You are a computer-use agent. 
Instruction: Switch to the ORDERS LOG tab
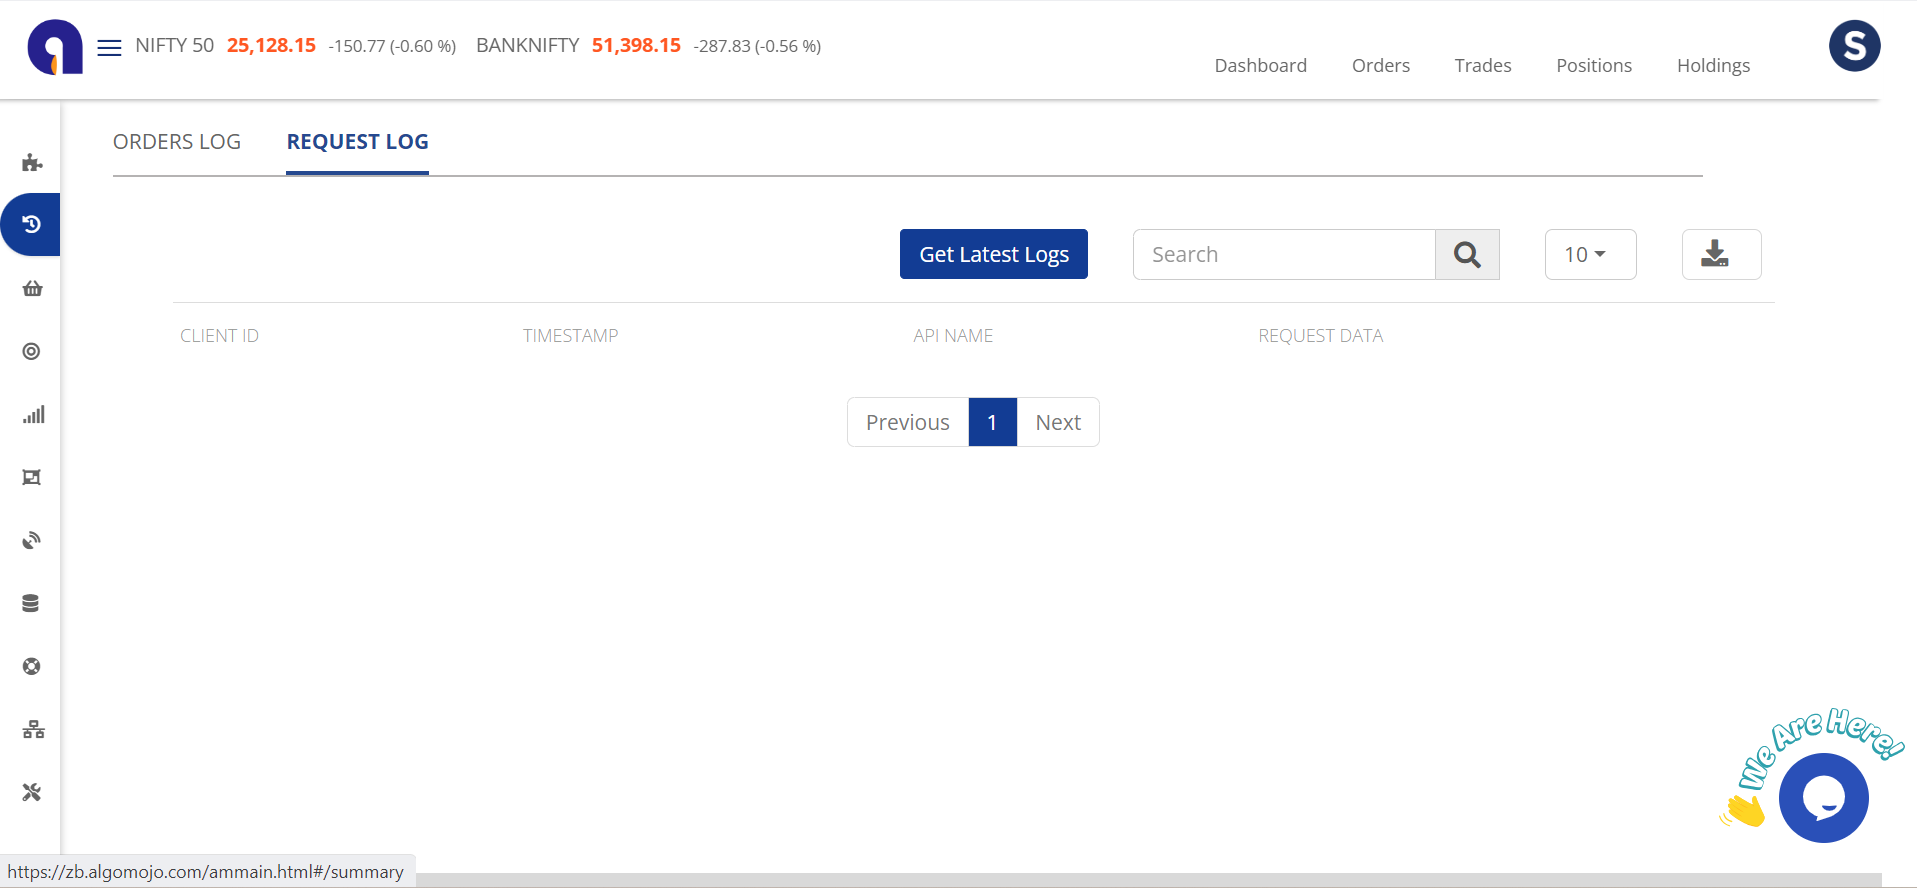pos(177,142)
